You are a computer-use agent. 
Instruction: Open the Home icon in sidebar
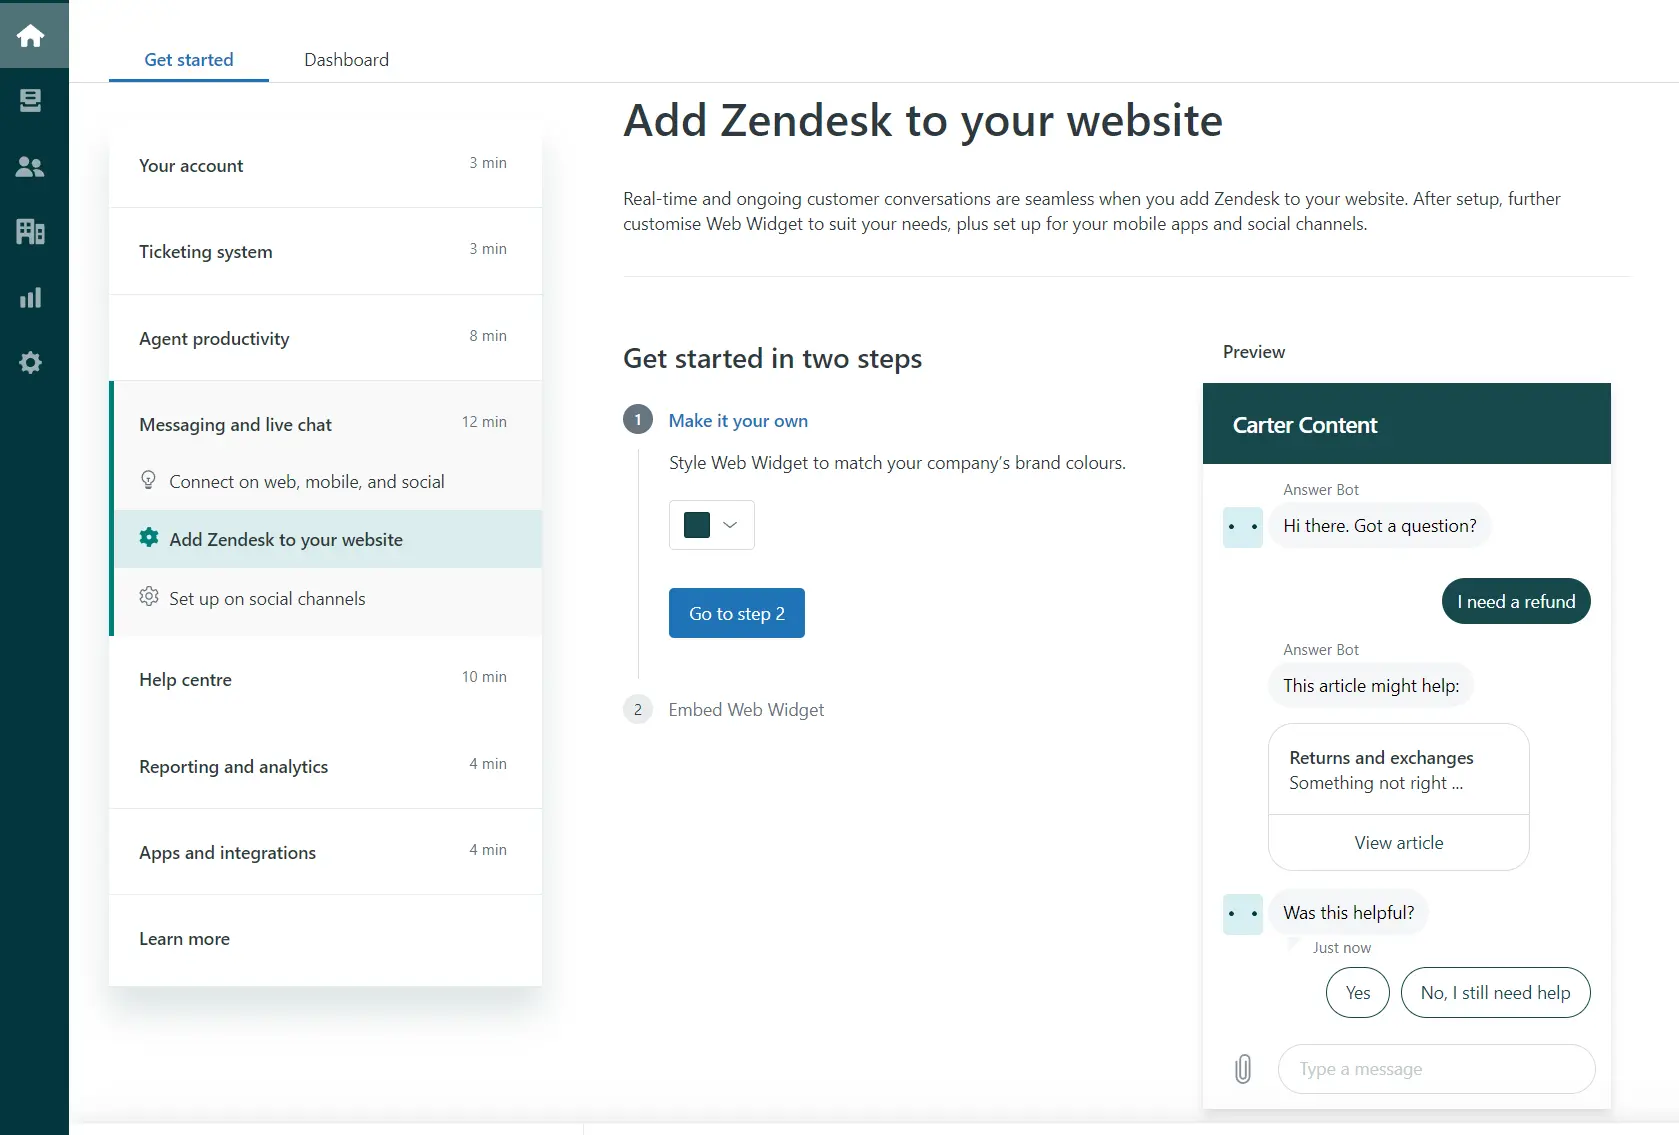31,36
